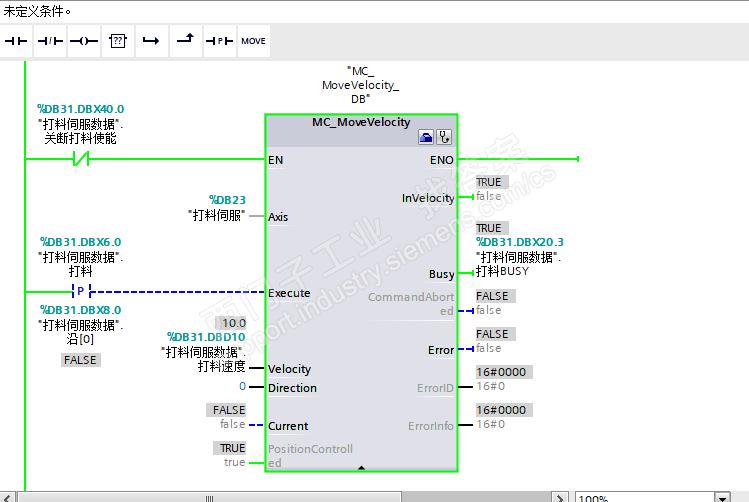Insert a positive edge contact

click(x=219, y=41)
